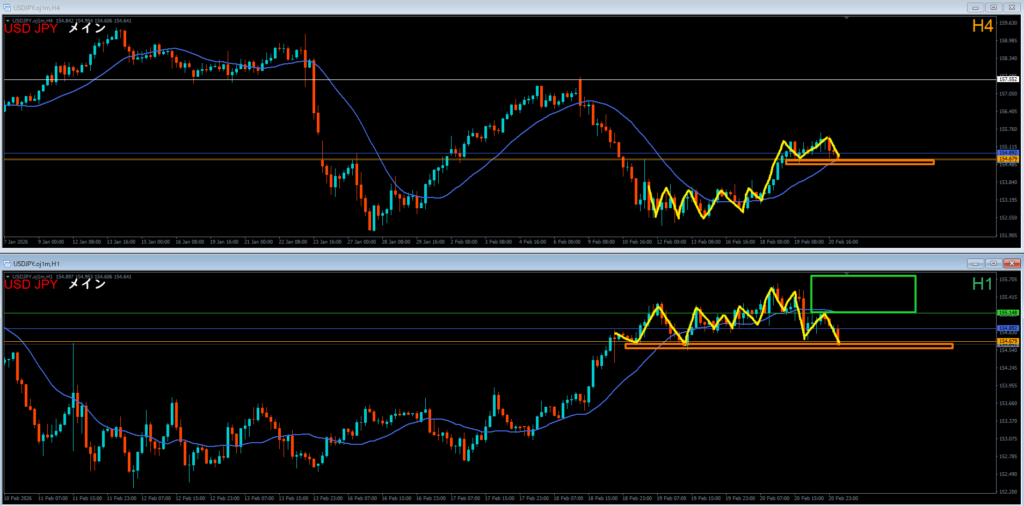Select the orange support rectangle on H4 chart
The image size is (1024, 506).
pyautogui.click(x=860, y=163)
